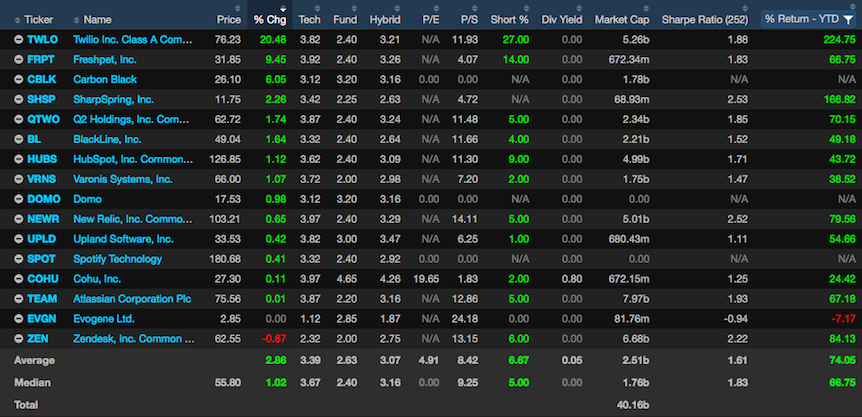The width and height of the screenshot is (862, 417).
Task: Remove HUBS using its minus icon
Action: click(x=19, y=159)
